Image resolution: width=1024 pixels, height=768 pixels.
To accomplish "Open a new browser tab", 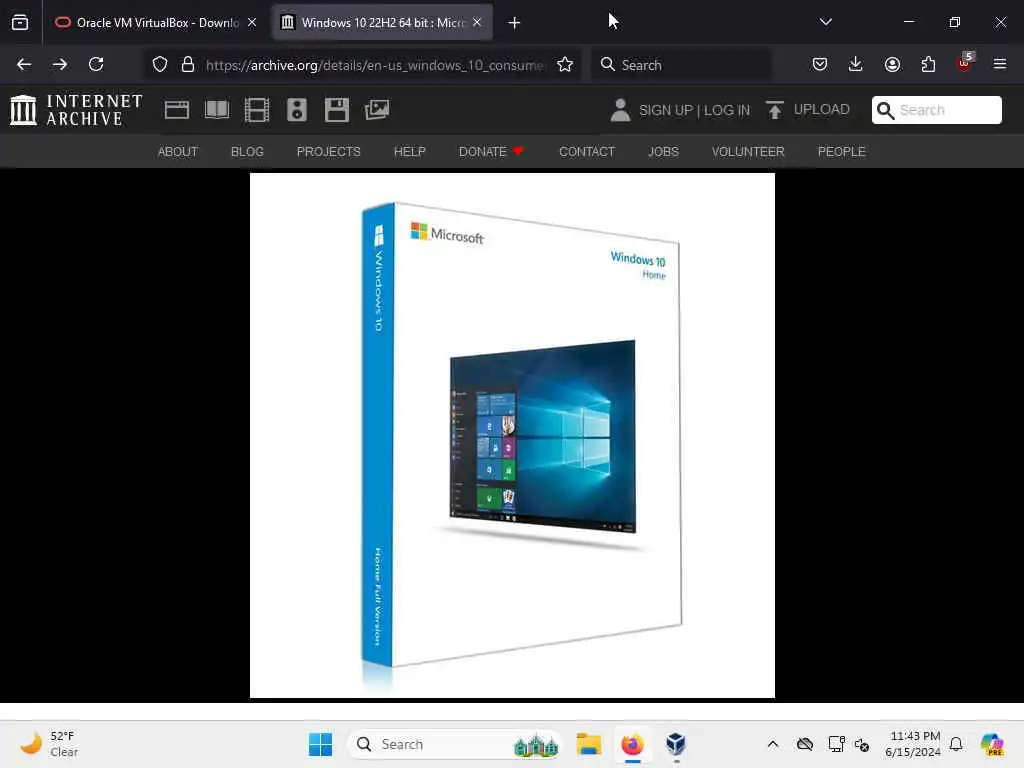I will (514, 23).
